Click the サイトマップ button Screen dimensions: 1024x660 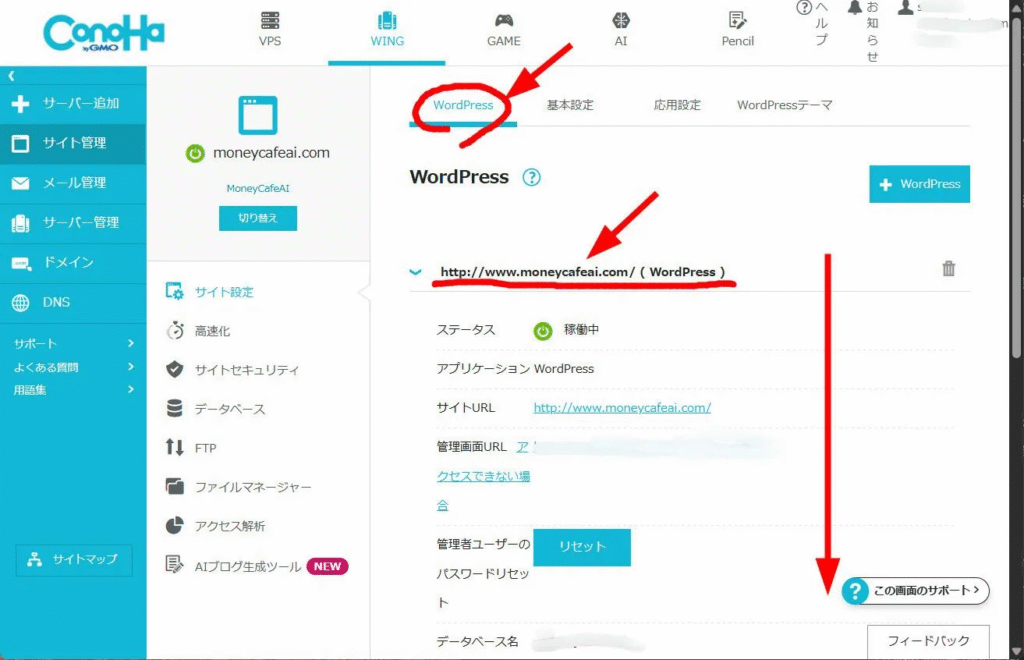[74, 559]
